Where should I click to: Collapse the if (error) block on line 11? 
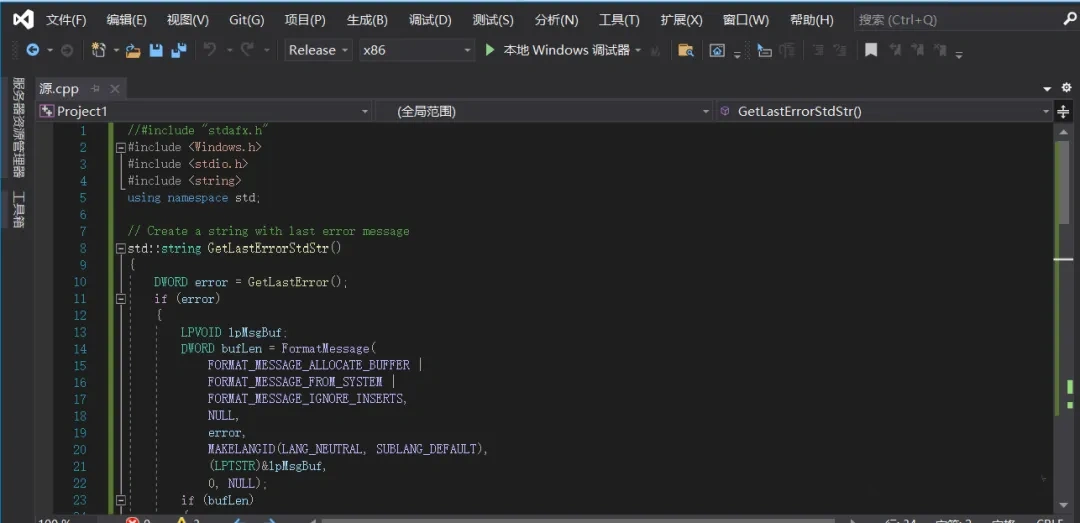pos(121,298)
